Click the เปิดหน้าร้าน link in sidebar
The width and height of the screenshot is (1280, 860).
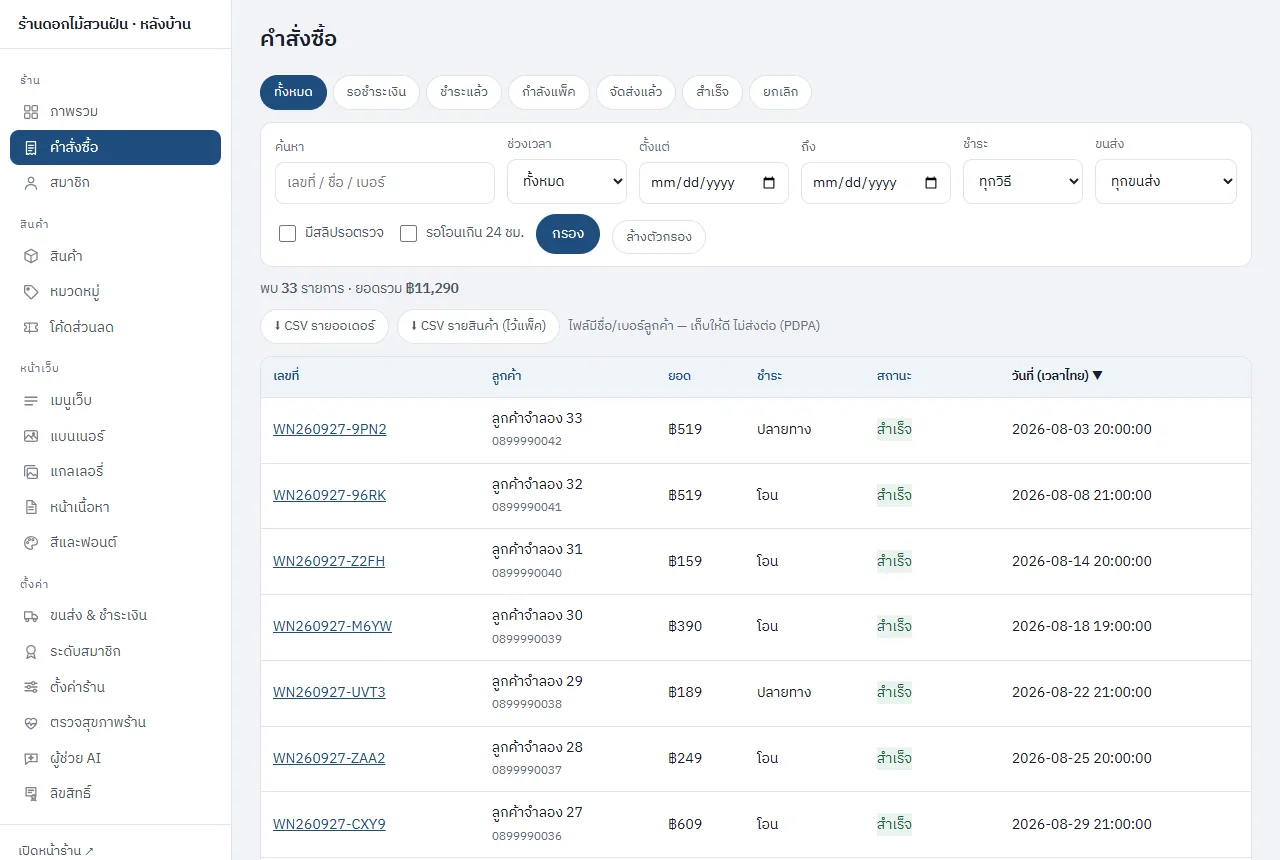(56, 851)
